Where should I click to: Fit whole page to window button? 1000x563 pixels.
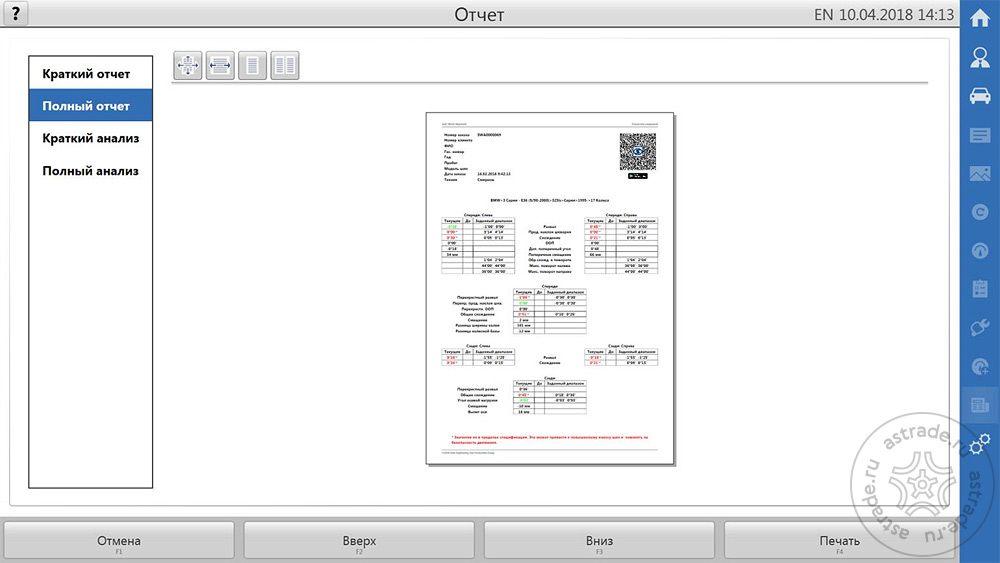click(188, 65)
